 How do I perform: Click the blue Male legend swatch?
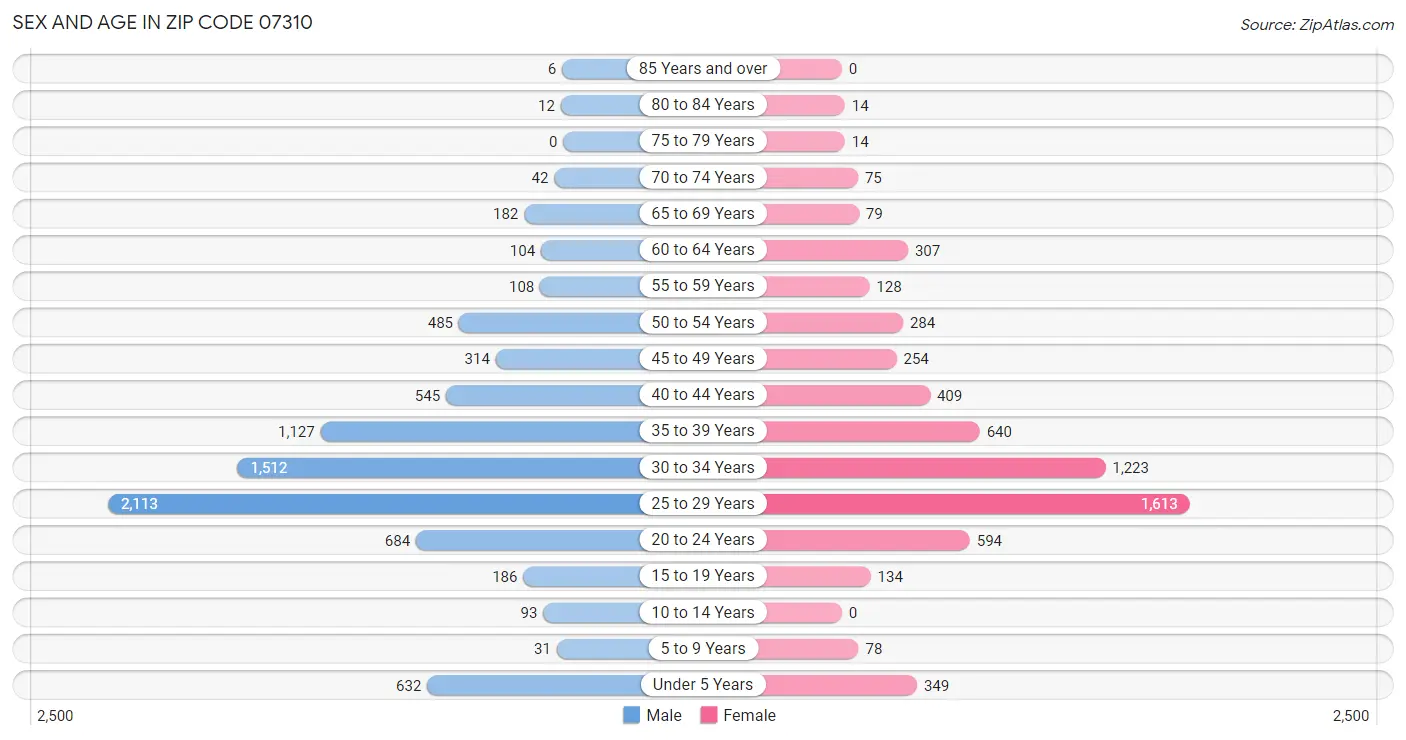click(x=631, y=715)
